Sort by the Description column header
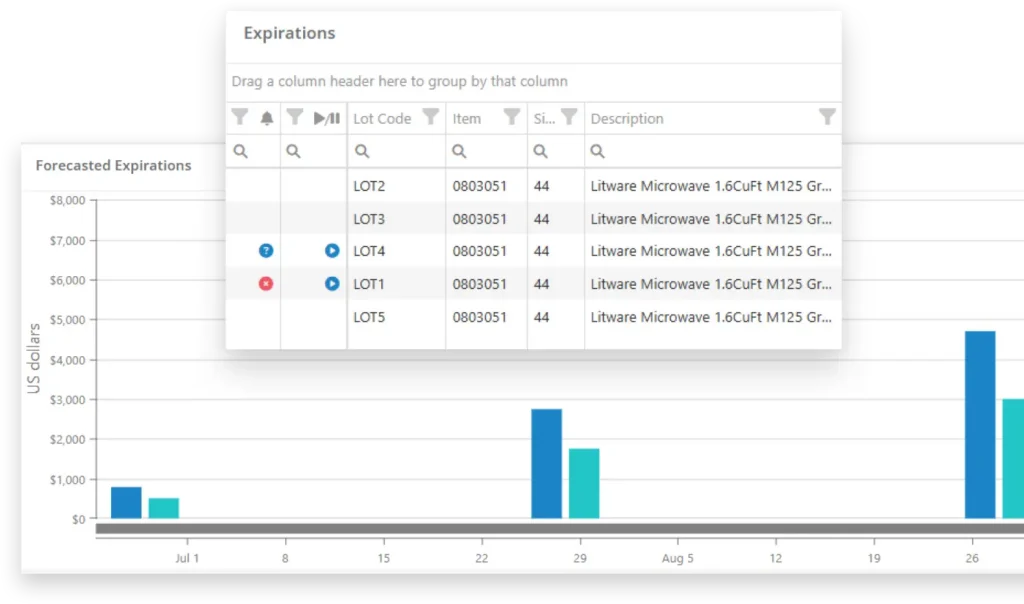This screenshot has height=604, width=1024. pyautogui.click(x=627, y=119)
